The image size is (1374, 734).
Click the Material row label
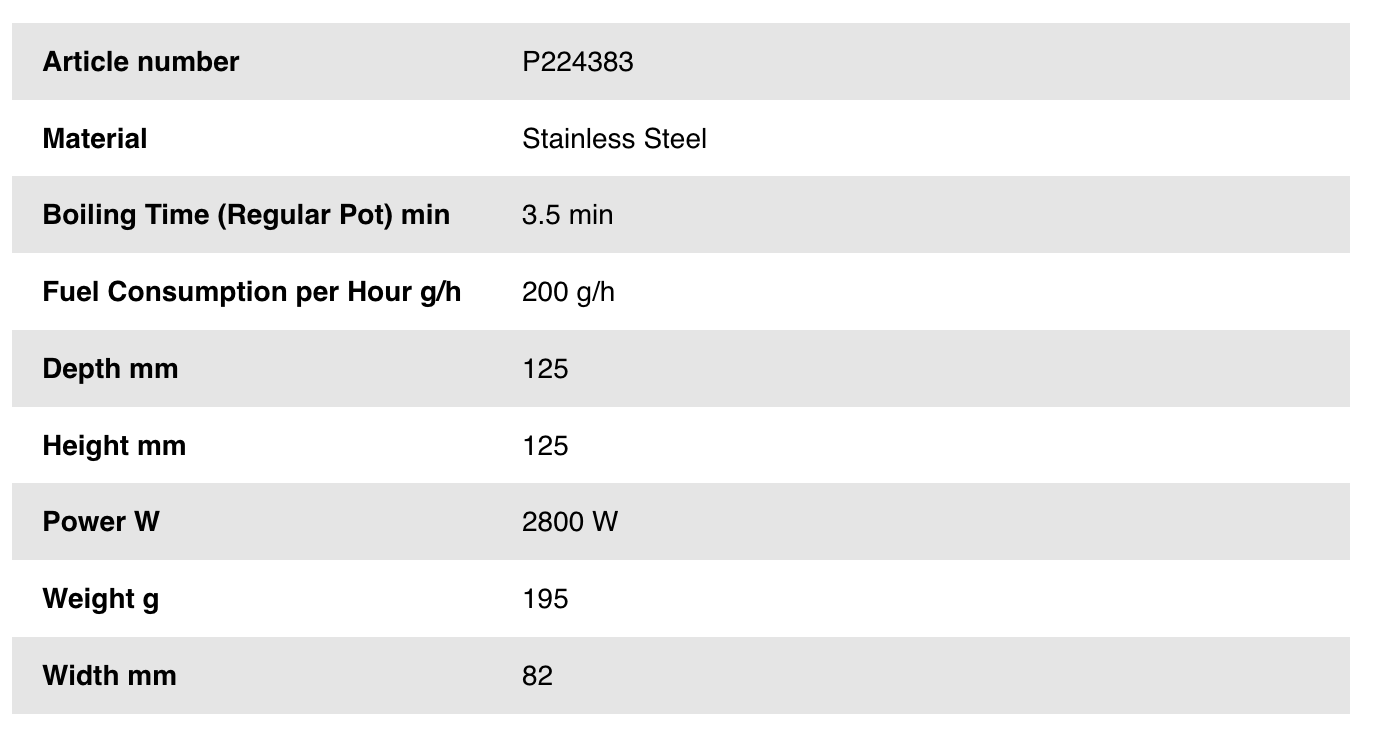[94, 139]
